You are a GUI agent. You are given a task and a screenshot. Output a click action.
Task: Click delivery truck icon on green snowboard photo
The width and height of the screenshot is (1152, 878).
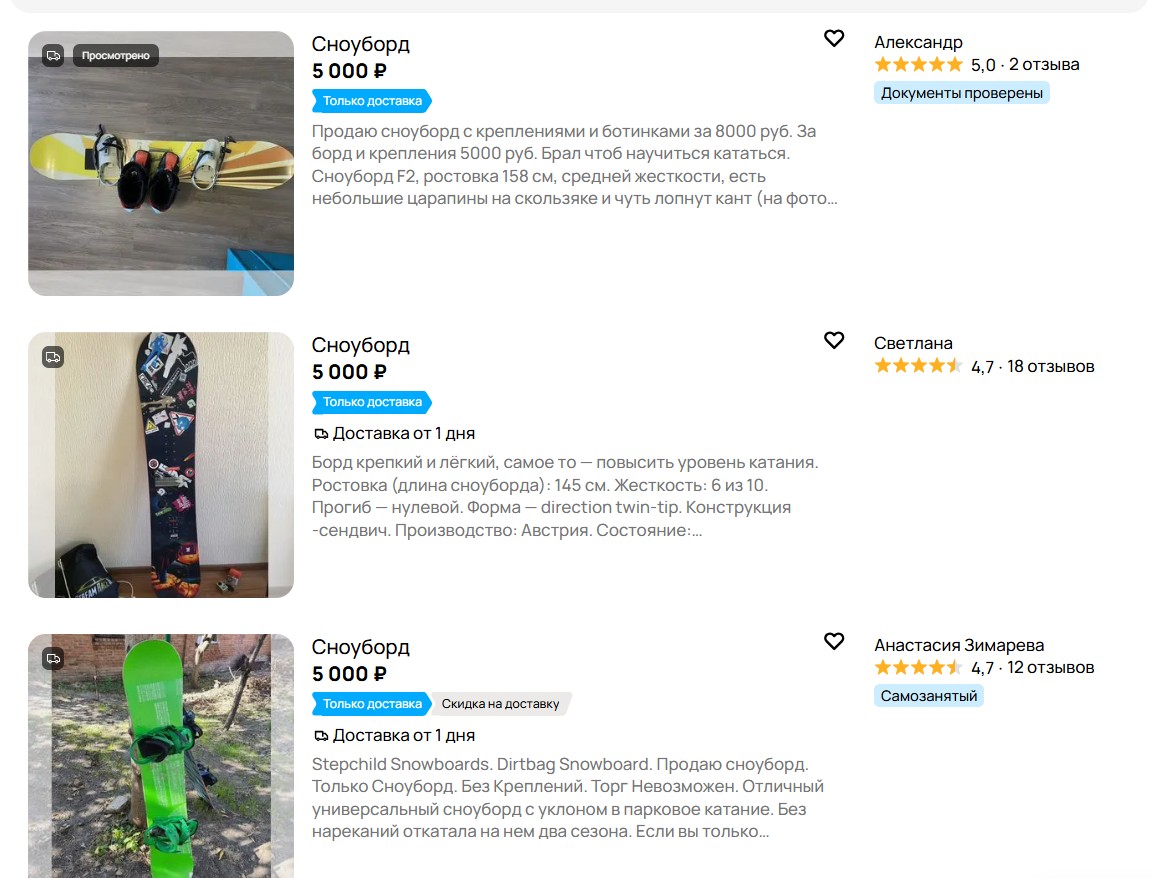click(53, 658)
